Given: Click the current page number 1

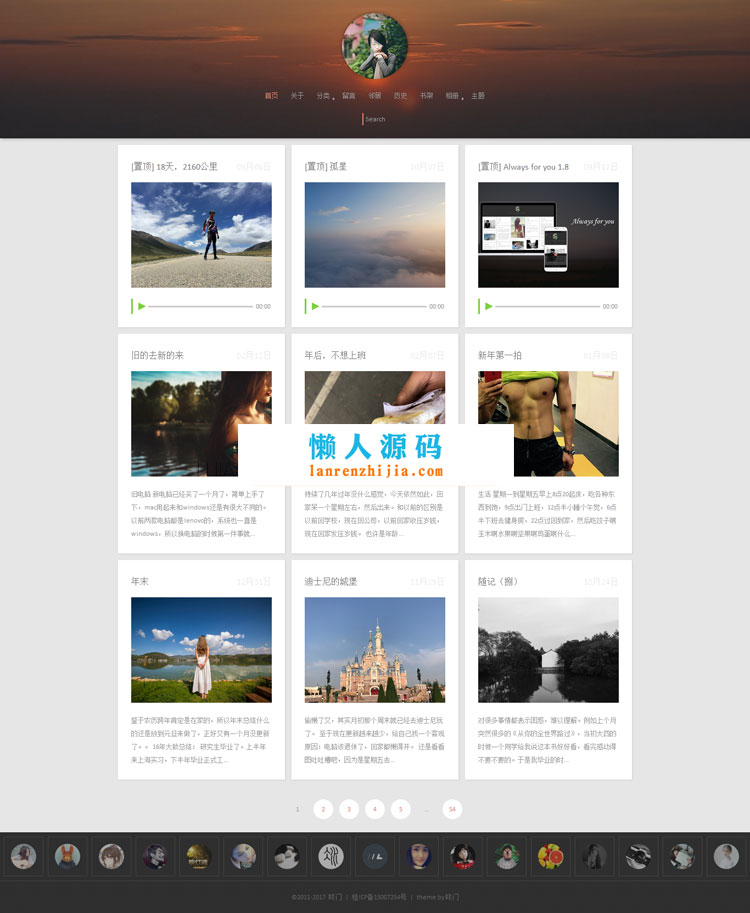Looking at the screenshot, I should pos(298,809).
